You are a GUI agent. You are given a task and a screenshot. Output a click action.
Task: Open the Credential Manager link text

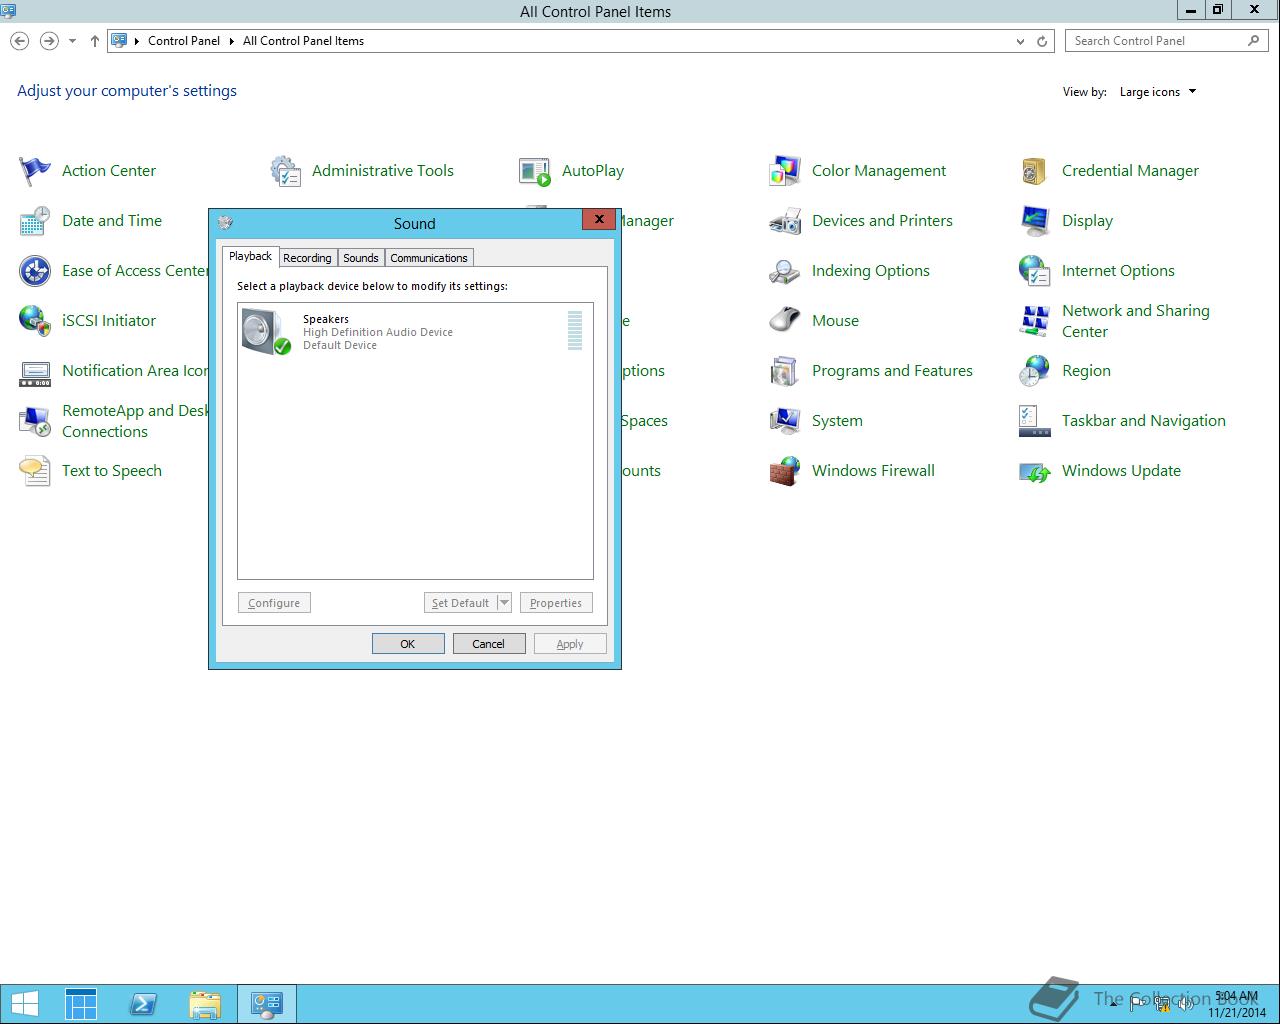[x=1130, y=171]
